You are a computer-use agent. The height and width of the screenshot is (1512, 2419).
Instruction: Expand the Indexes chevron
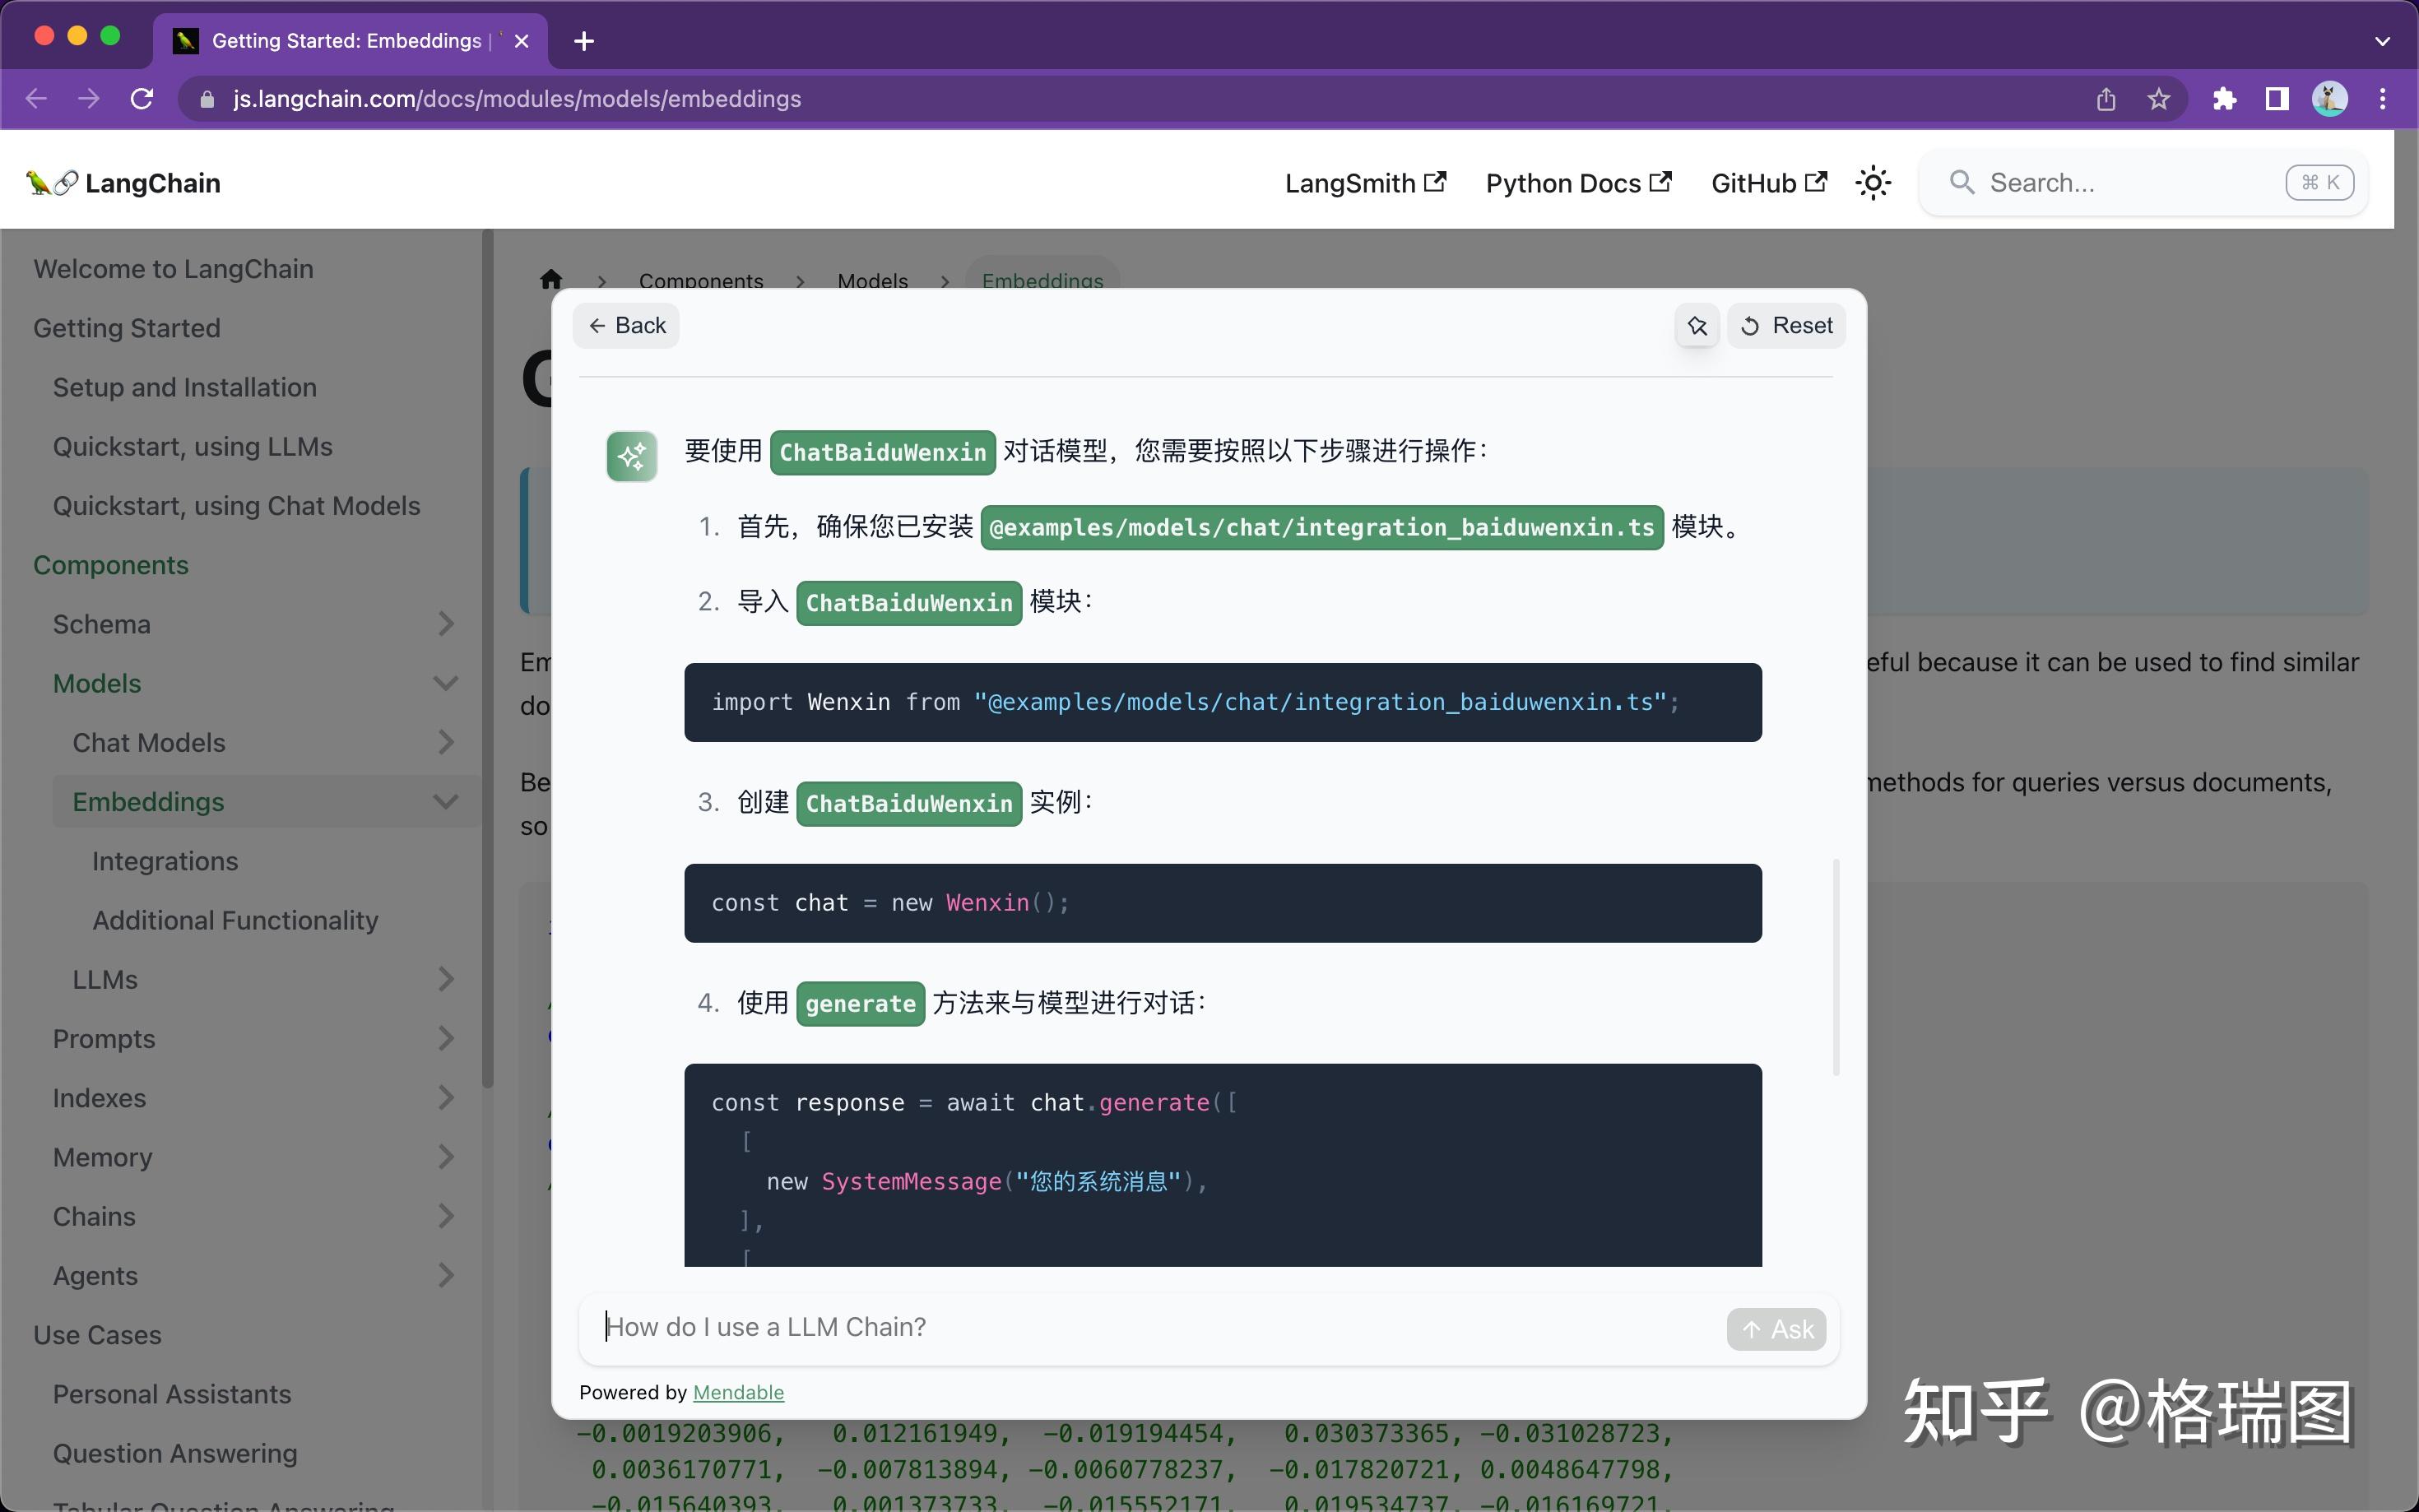pos(446,1097)
